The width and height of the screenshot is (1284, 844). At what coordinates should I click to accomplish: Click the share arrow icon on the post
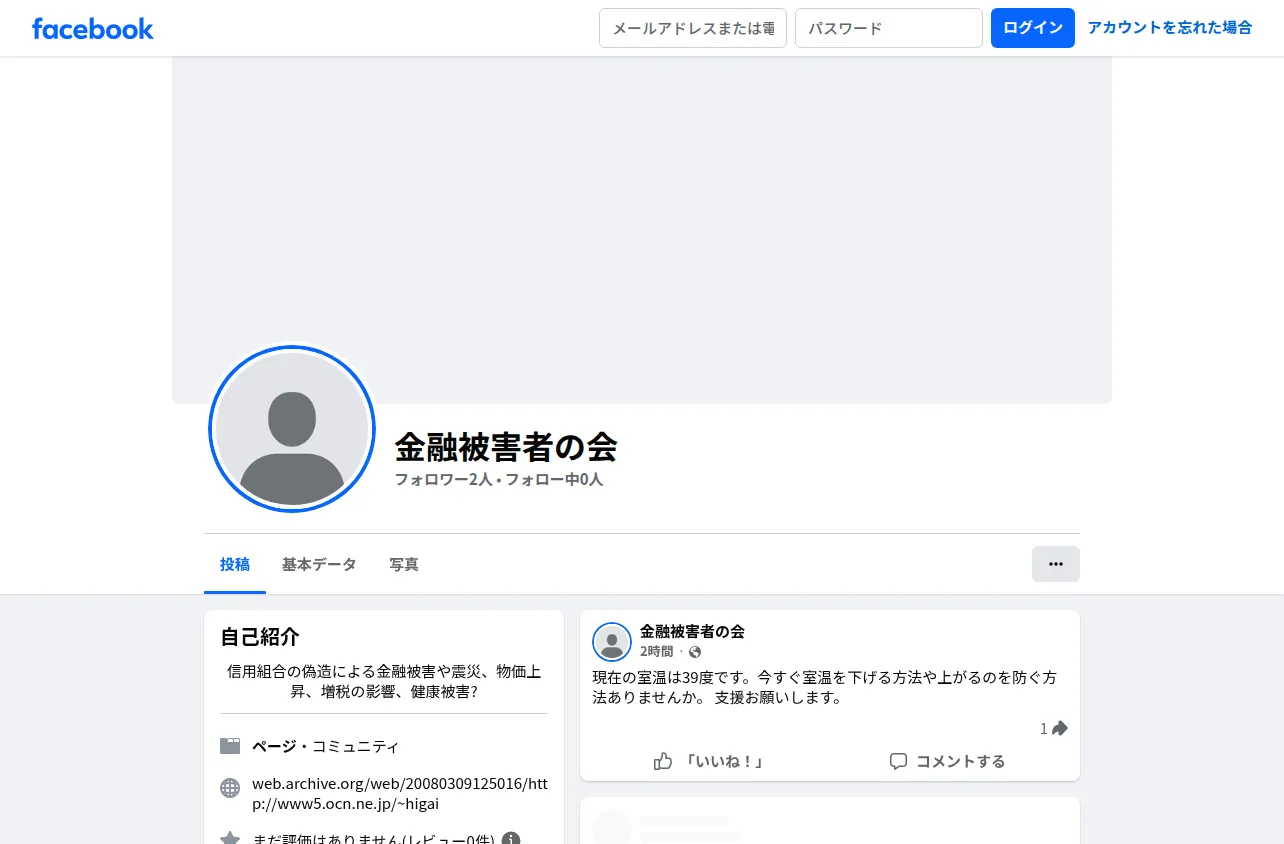(1060, 728)
